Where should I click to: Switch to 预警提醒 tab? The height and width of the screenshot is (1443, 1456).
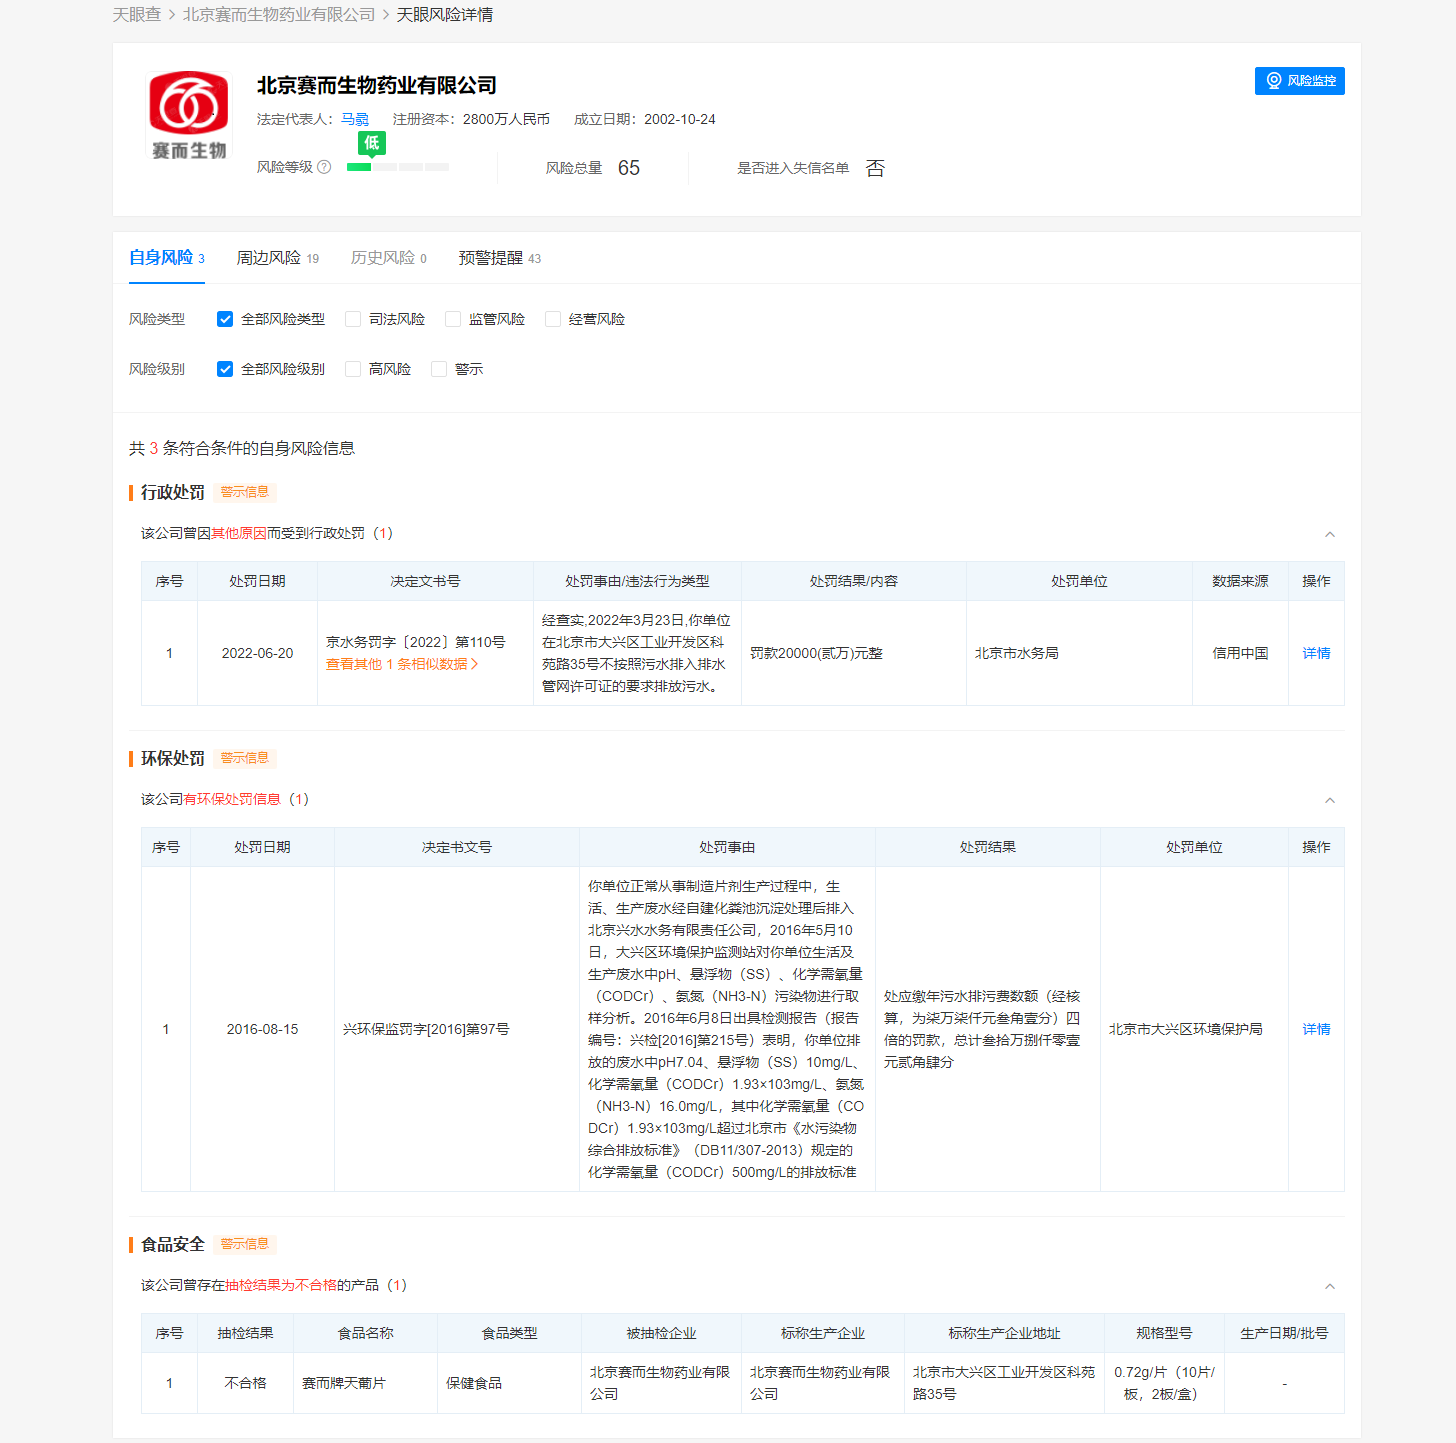tap(500, 258)
